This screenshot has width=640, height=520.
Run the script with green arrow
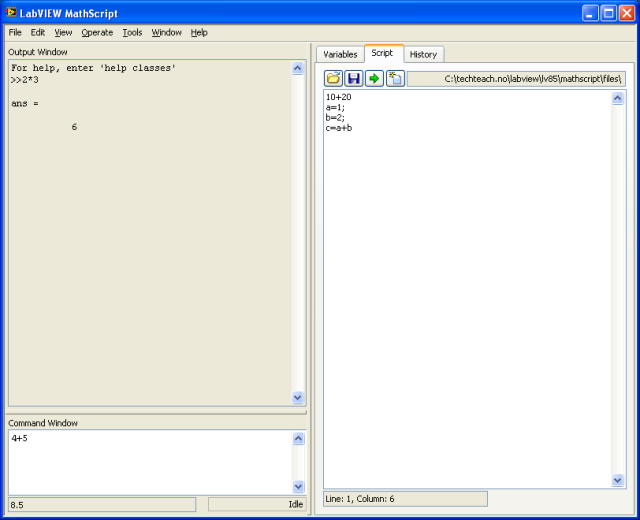374,78
